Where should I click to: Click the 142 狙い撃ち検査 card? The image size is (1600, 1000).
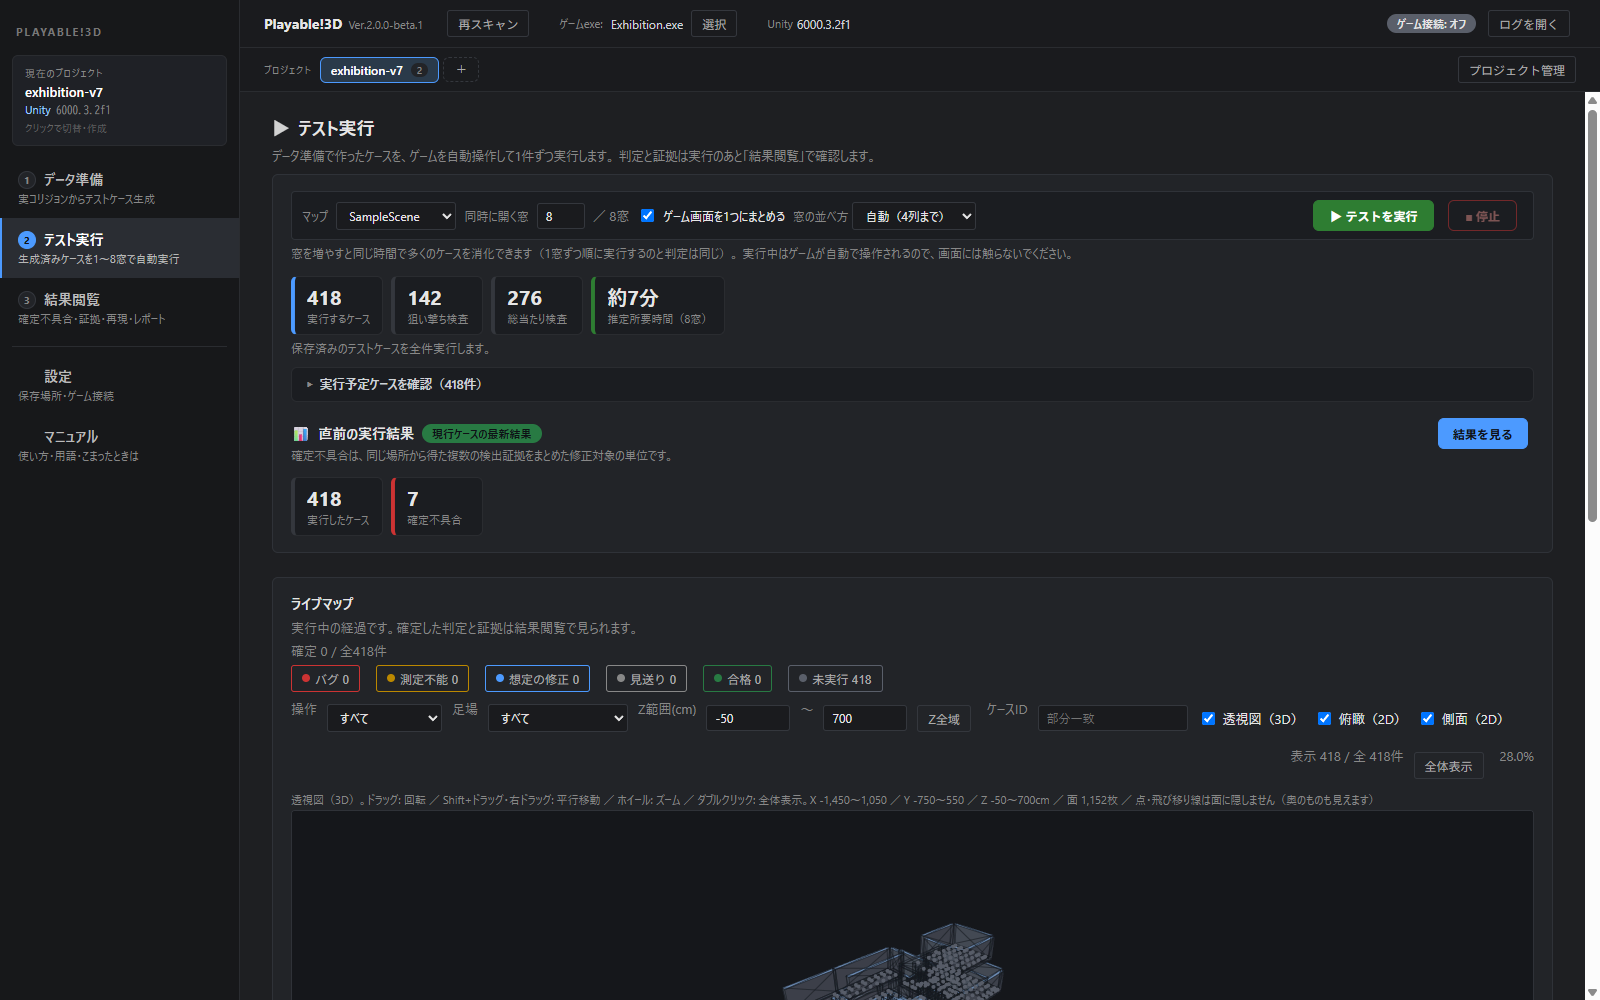tap(437, 306)
